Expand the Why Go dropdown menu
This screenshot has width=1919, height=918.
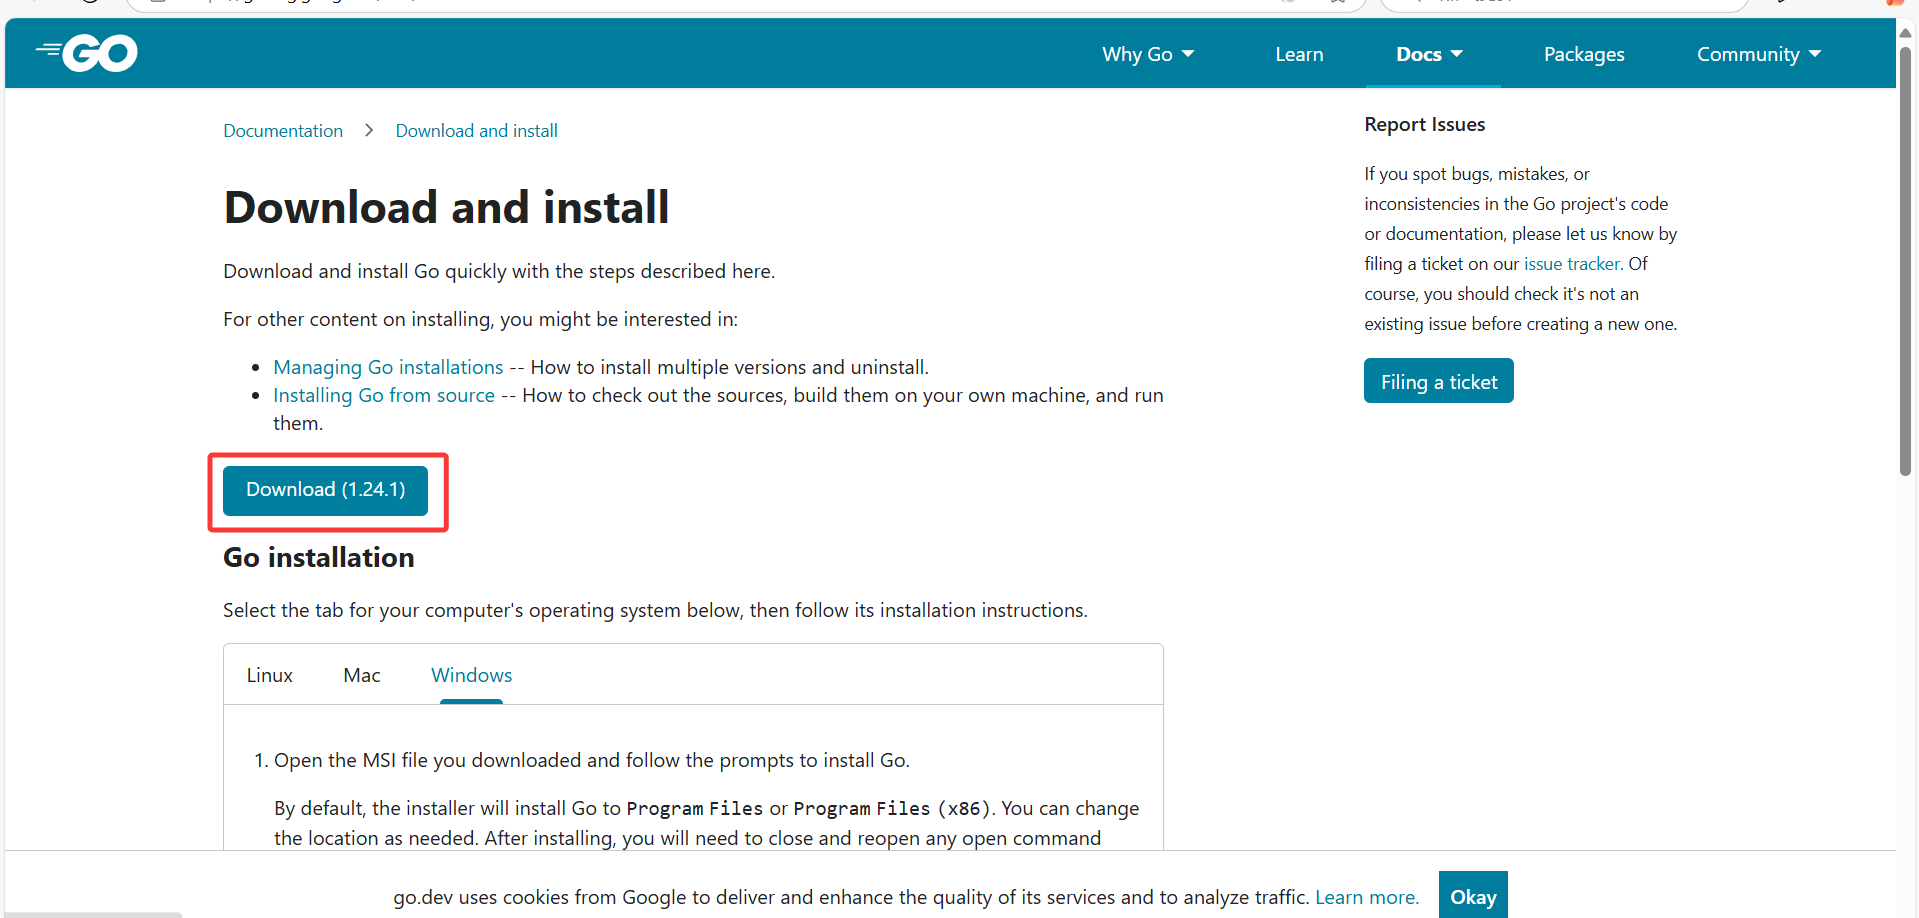coord(1148,54)
